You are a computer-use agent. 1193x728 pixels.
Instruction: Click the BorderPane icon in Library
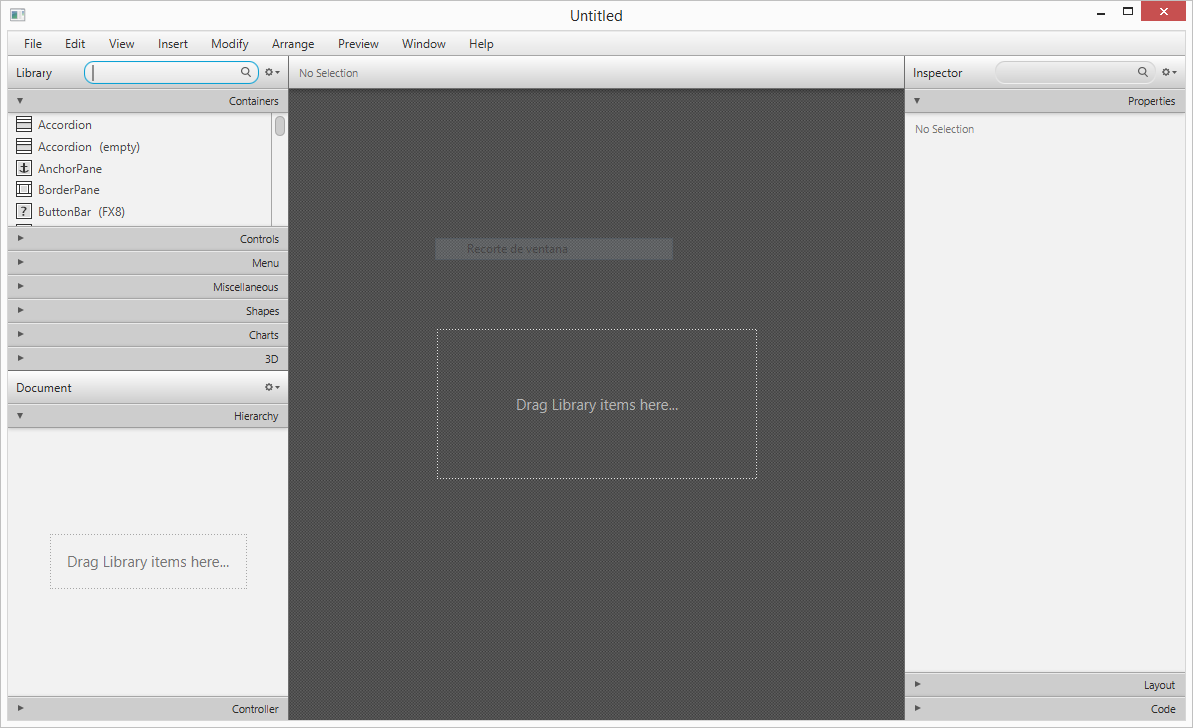coord(24,190)
